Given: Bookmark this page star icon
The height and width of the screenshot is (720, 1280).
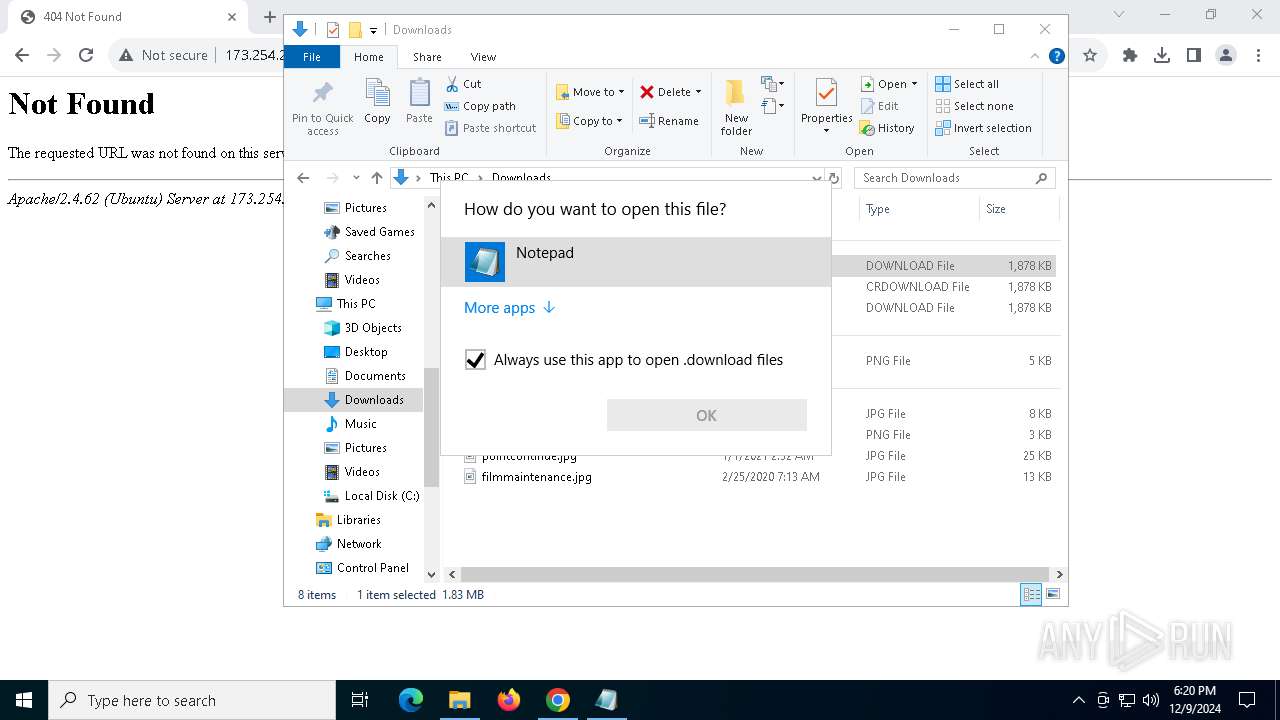Looking at the screenshot, I should tap(1090, 56).
